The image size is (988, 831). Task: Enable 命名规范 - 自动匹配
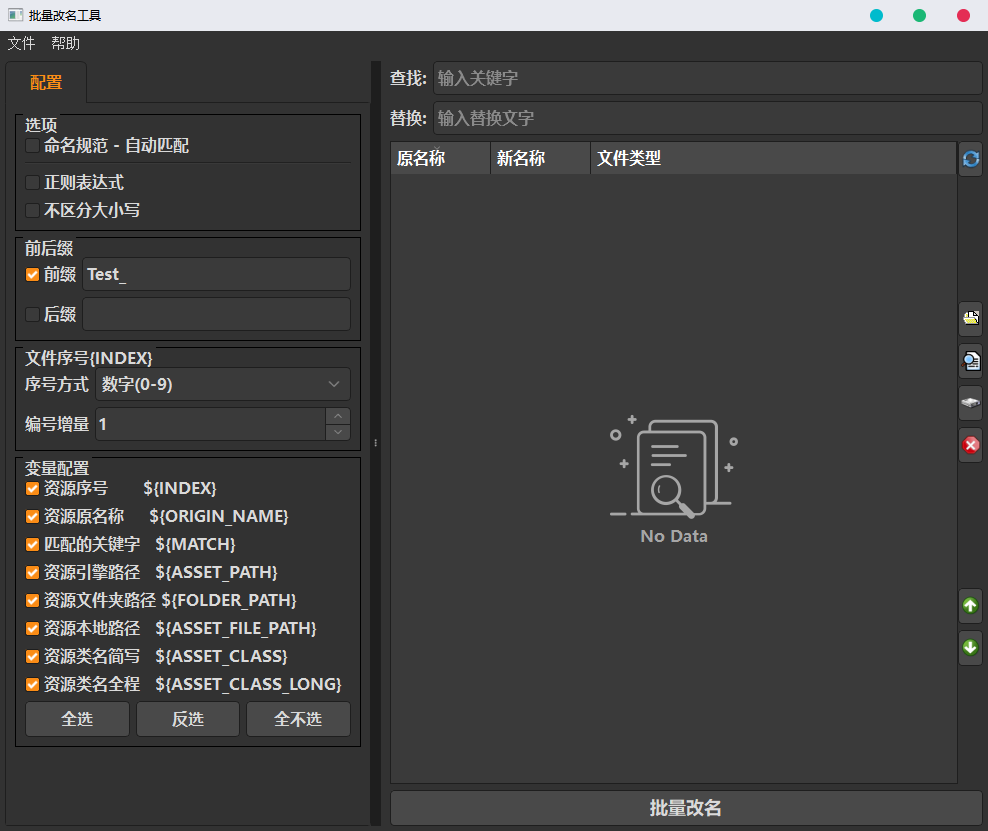click(31, 145)
